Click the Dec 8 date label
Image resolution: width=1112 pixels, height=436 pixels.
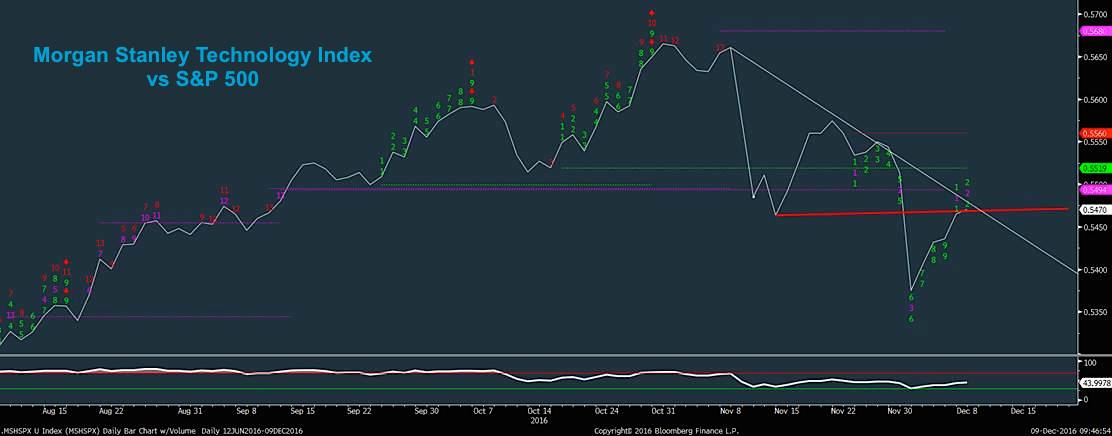coord(967,410)
